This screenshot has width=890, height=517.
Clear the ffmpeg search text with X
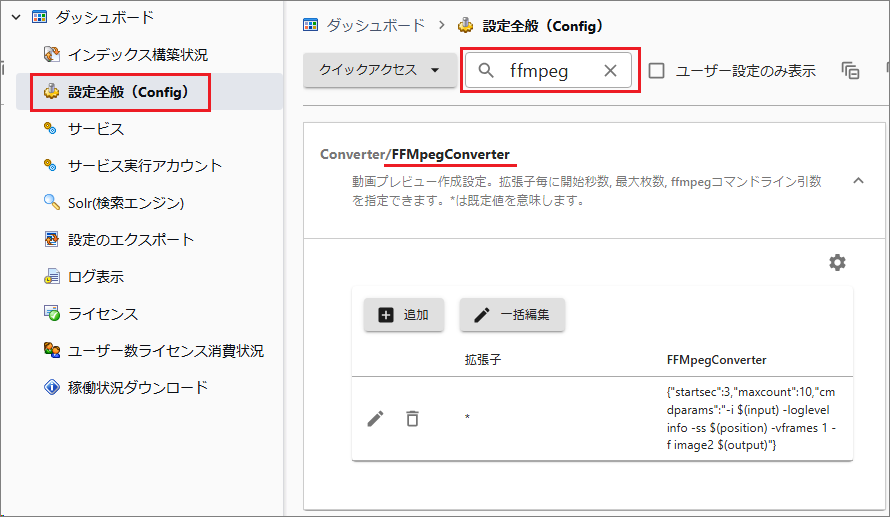pyautogui.click(x=610, y=71)
